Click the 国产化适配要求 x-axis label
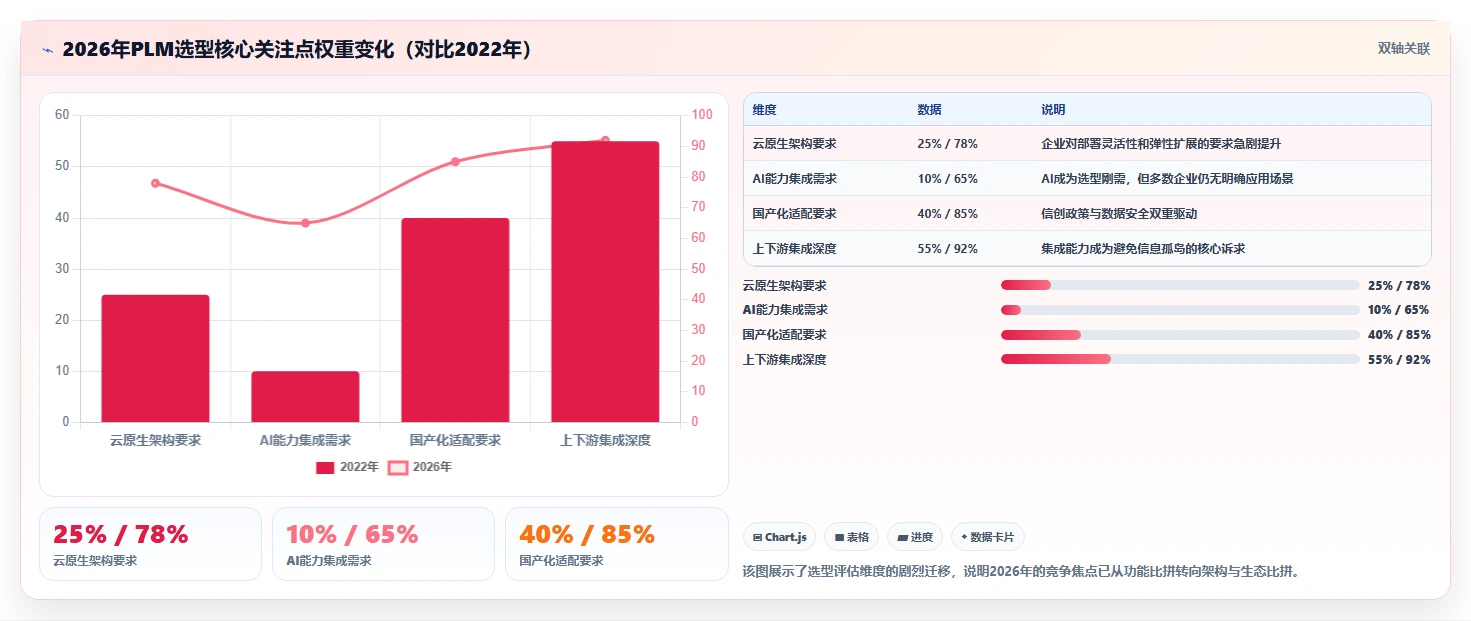Screen dimensions: 1471x621 coord(455,440)
